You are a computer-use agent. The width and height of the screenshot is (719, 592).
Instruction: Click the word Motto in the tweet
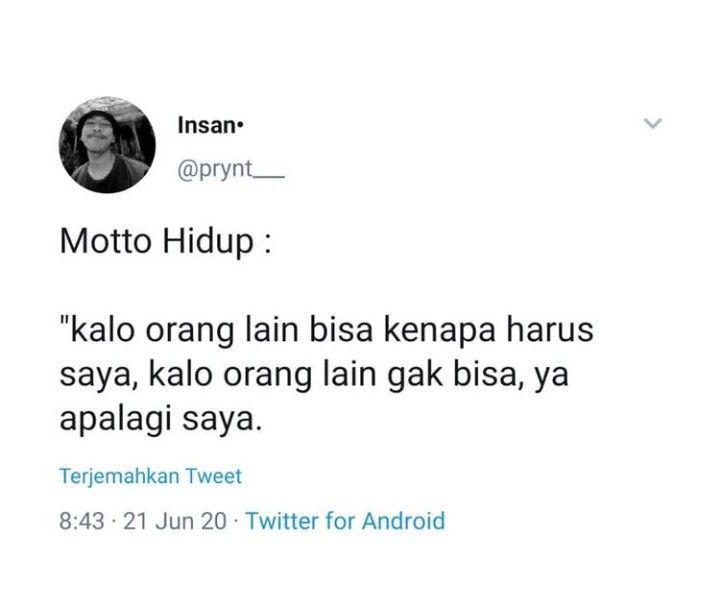(x=105, y=241)
